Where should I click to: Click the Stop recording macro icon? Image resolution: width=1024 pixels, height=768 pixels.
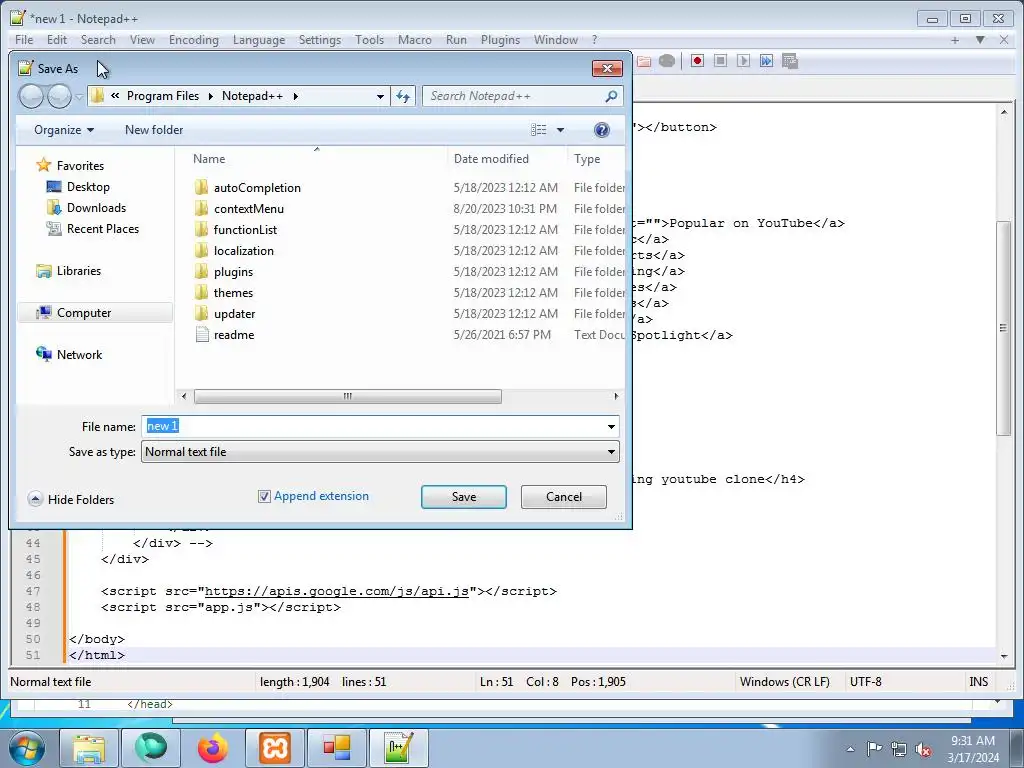tap(720, 61)
